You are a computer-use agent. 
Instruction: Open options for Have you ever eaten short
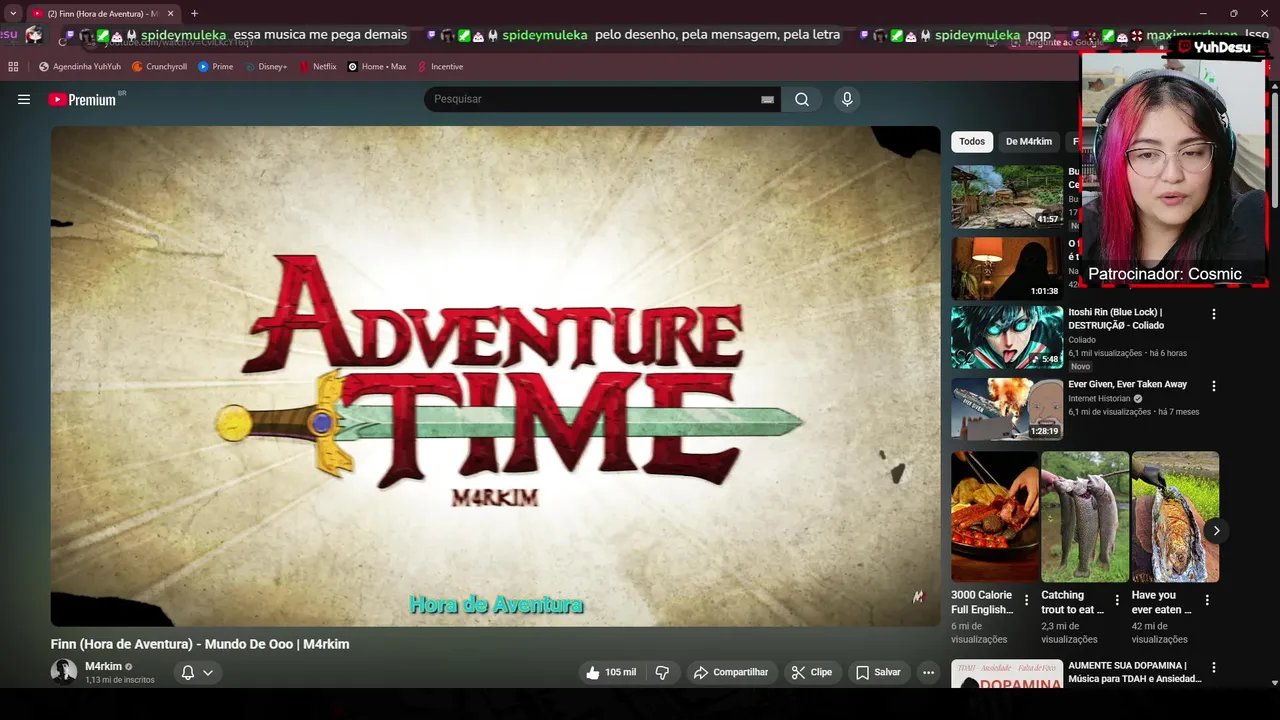[1207, 600]
